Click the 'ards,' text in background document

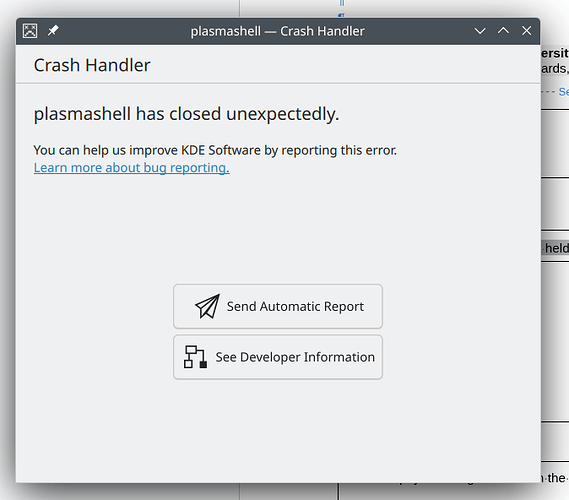coord(554,69)
